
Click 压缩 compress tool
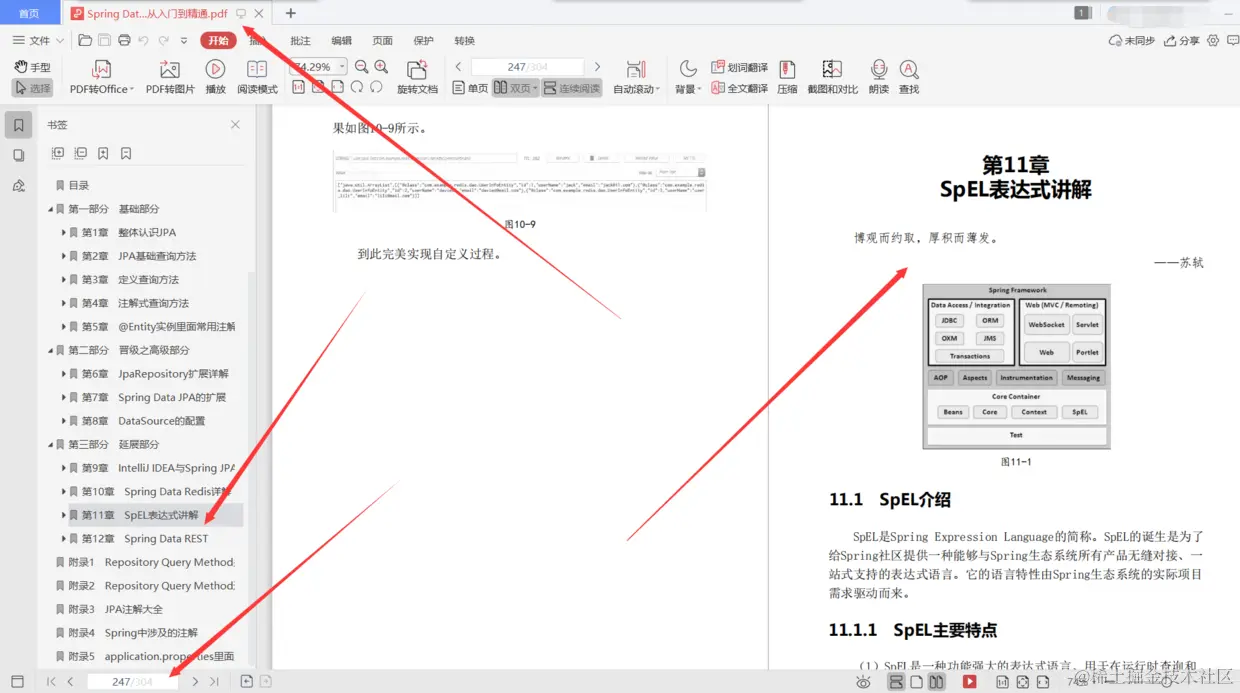coord(787,77)
